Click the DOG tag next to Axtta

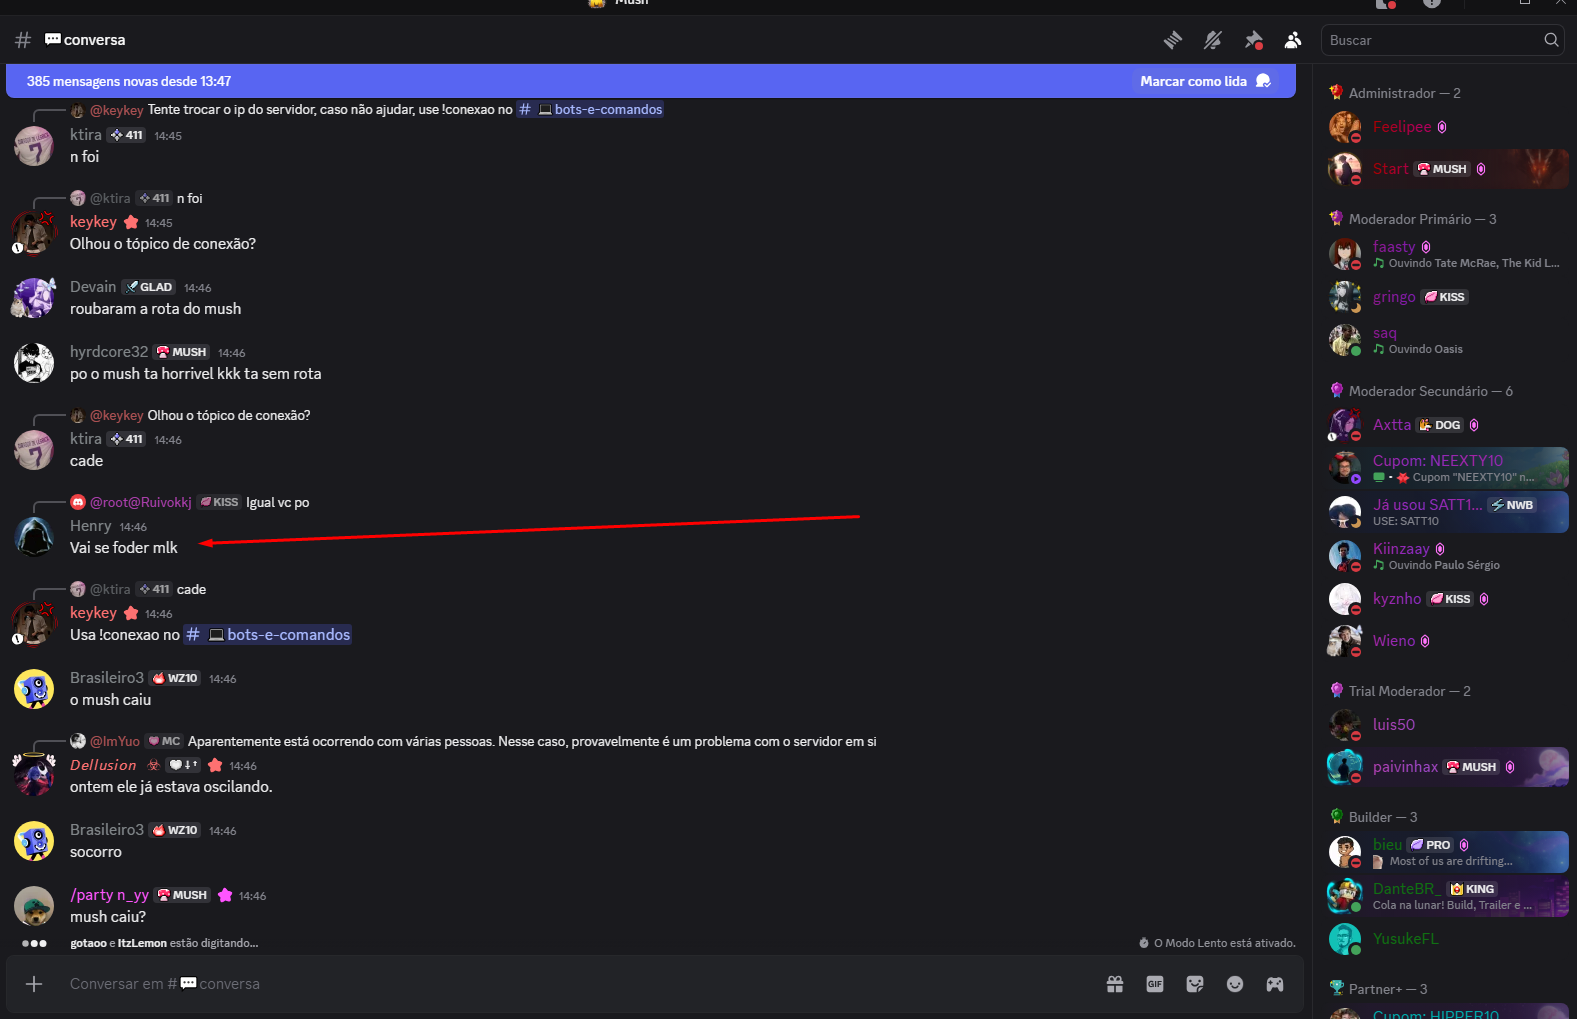[1440, 425]
